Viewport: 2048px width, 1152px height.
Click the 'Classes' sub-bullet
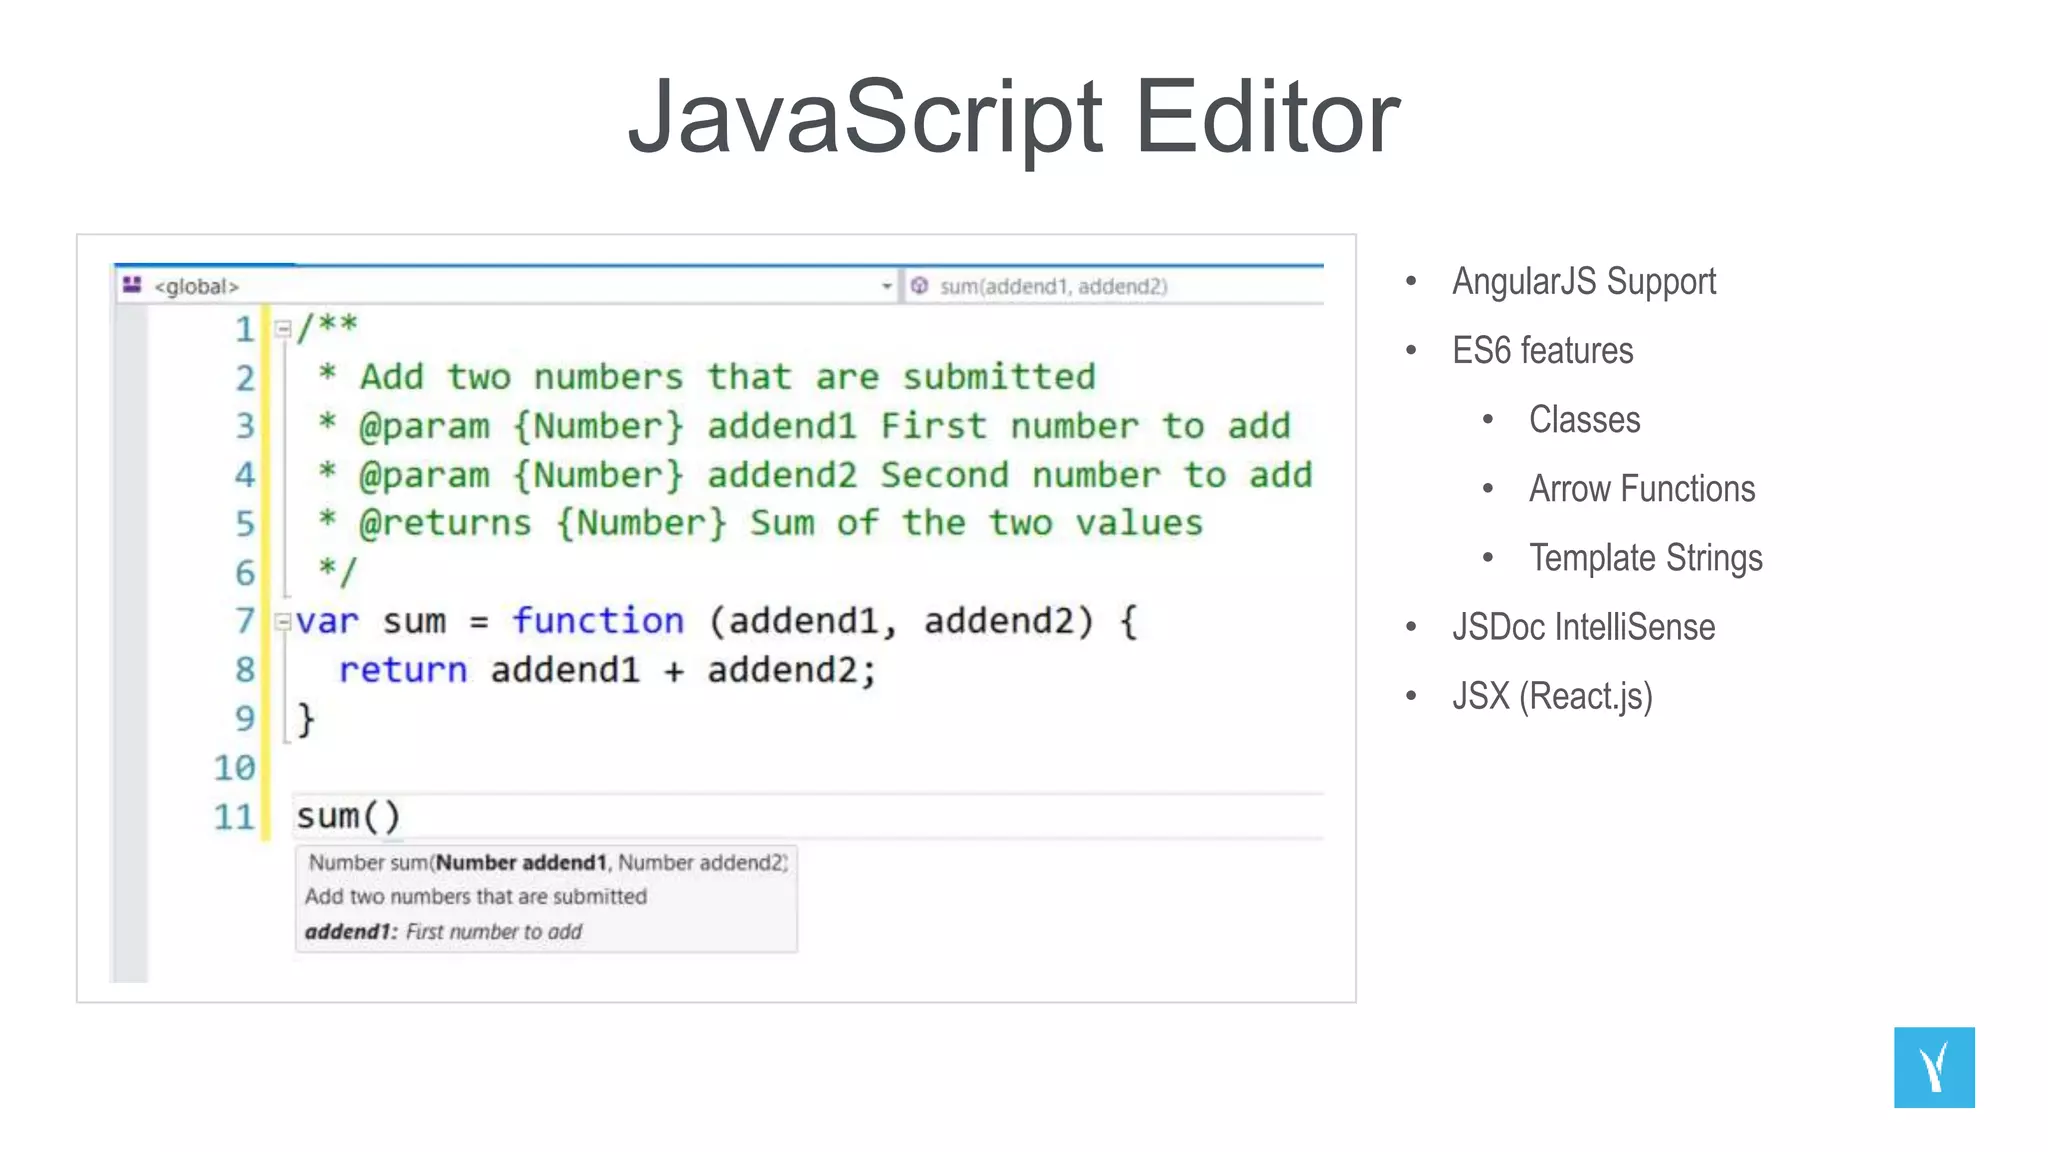[x=1585, y=420]
